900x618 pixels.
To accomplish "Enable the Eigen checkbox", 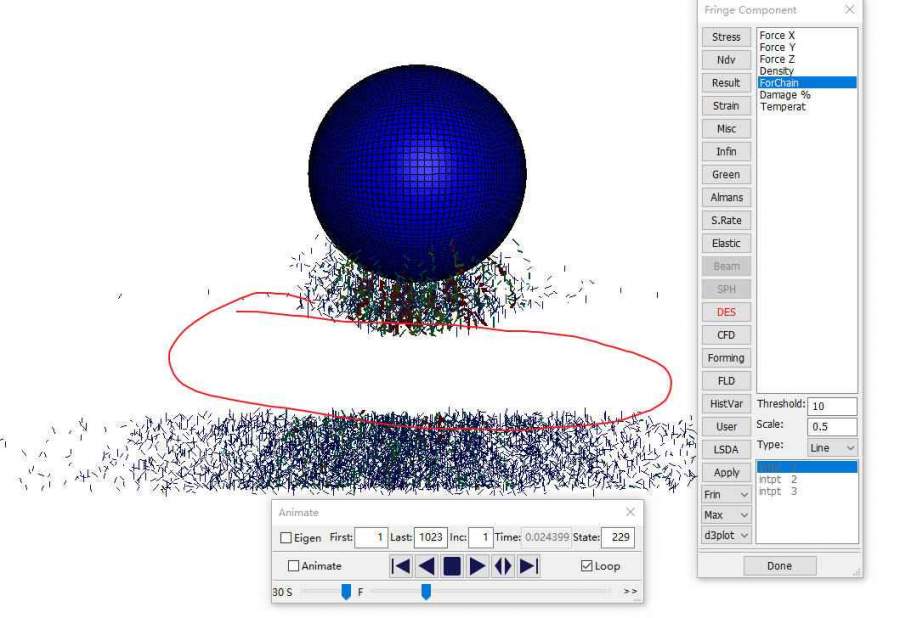I will [286, 538].
